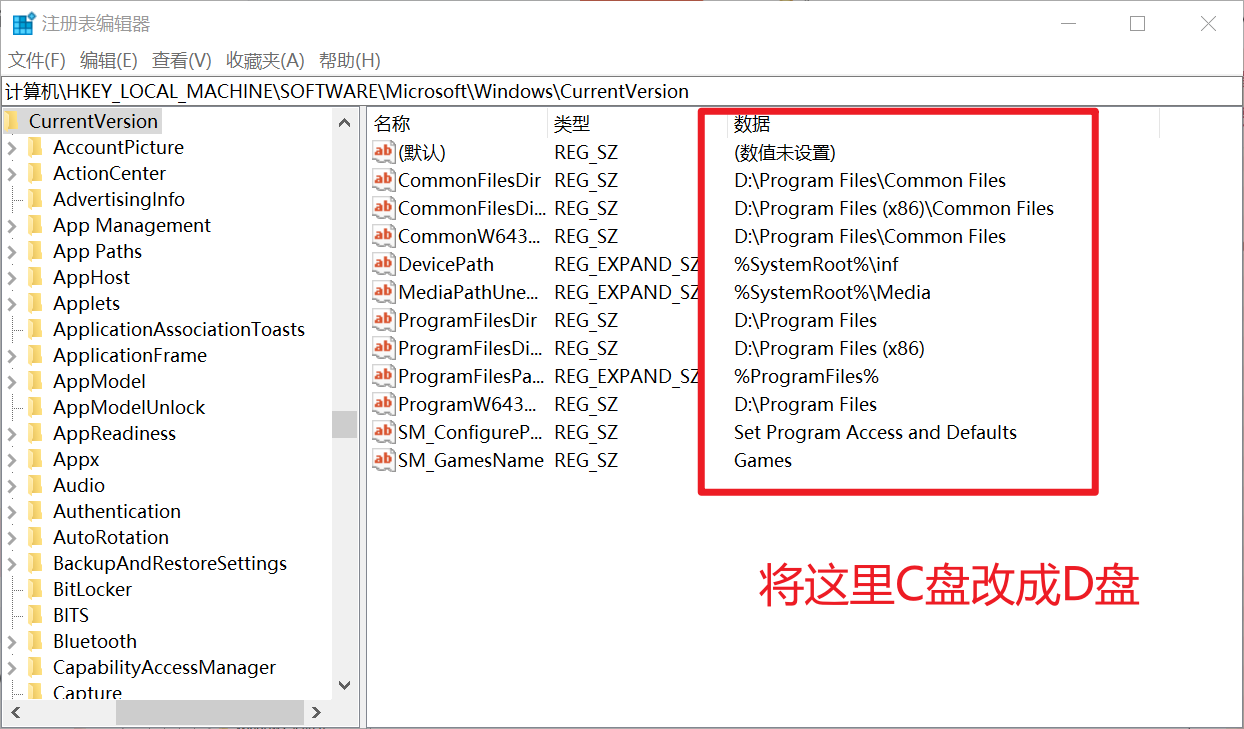1244x729 pixels.
Task: Select the (默认) value's ab string icon
Action: (x=384, y=152)
